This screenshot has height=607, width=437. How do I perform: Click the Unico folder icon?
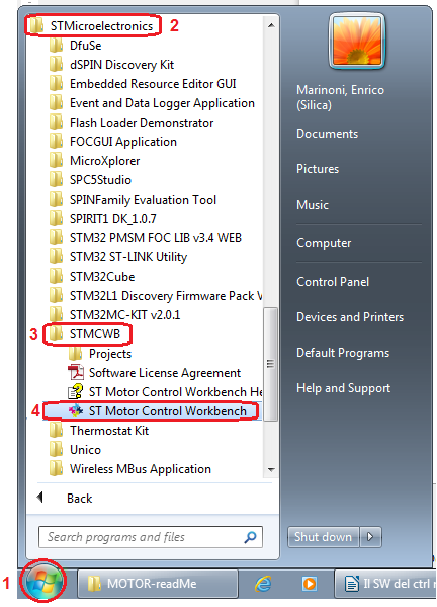pyautogui.click(x=57, y=450)
